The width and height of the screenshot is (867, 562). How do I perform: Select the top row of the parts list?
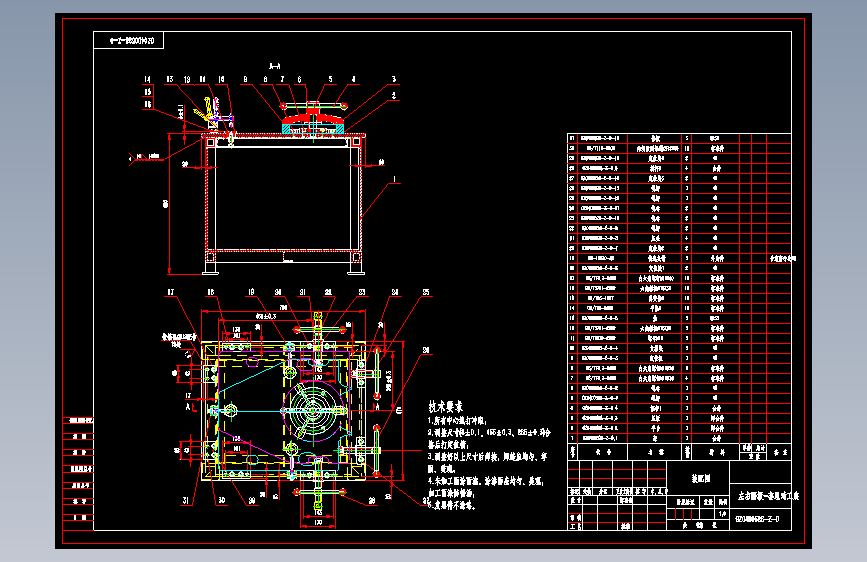tap(680, 138)
